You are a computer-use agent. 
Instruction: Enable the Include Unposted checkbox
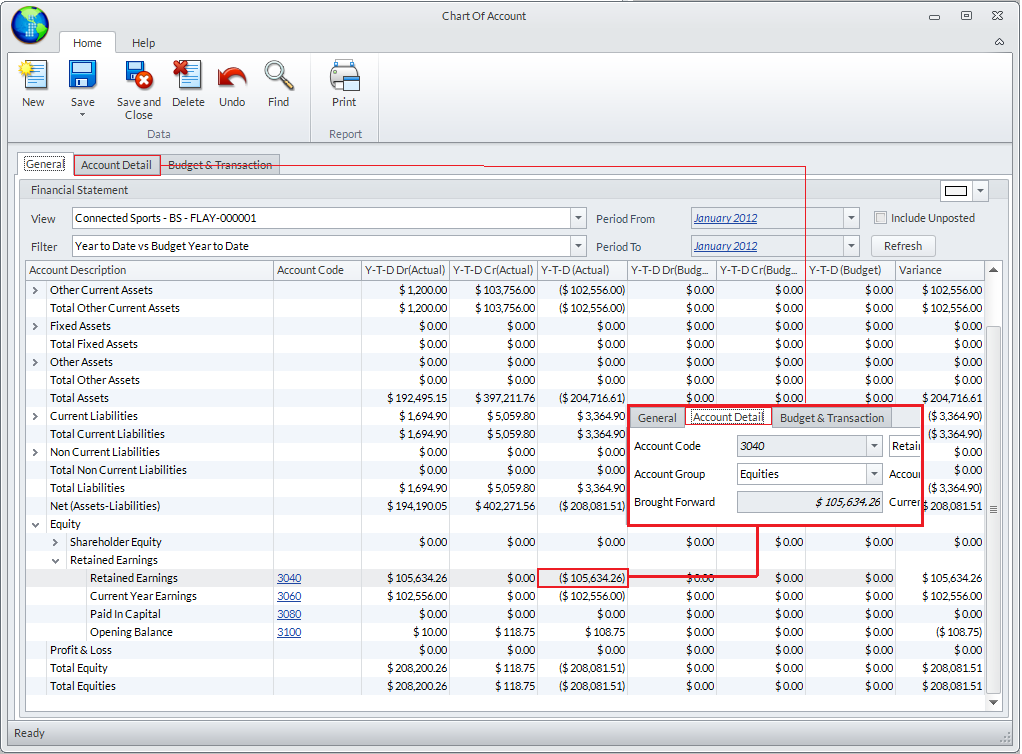click(x=881, y=218)
